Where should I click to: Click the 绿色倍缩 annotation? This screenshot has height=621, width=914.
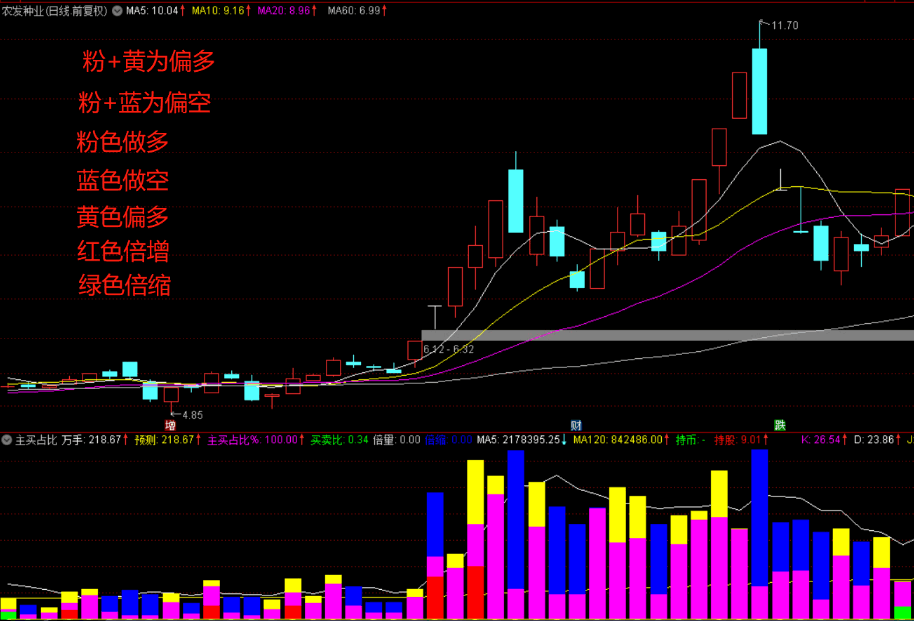point(125,285)
